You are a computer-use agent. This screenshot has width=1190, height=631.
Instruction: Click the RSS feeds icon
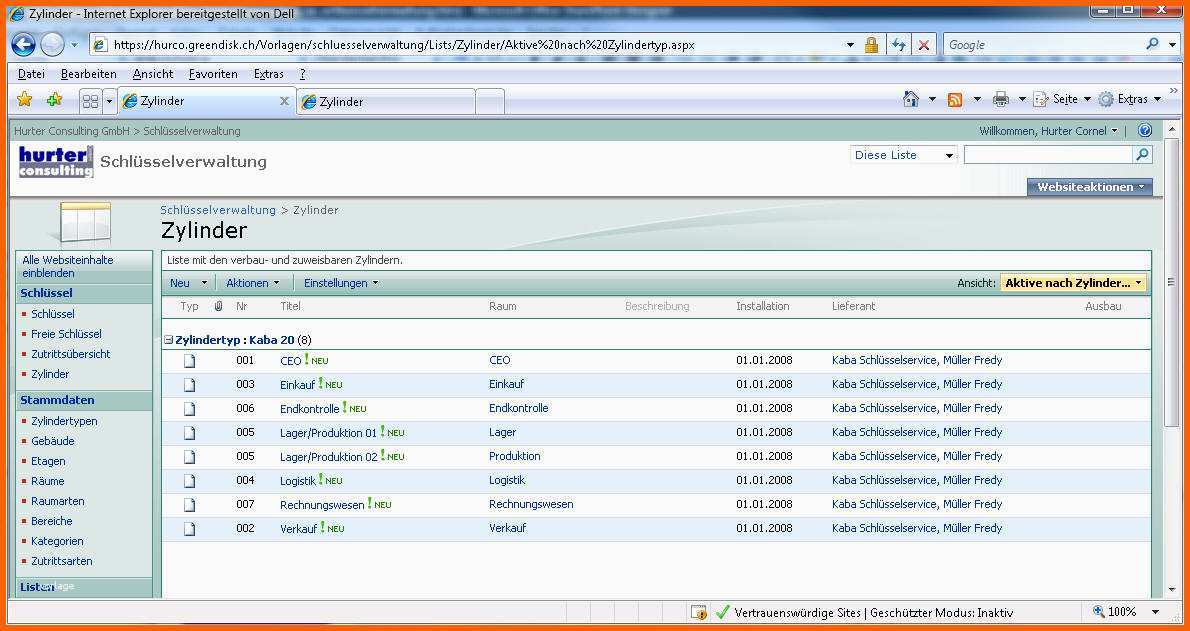955,99
